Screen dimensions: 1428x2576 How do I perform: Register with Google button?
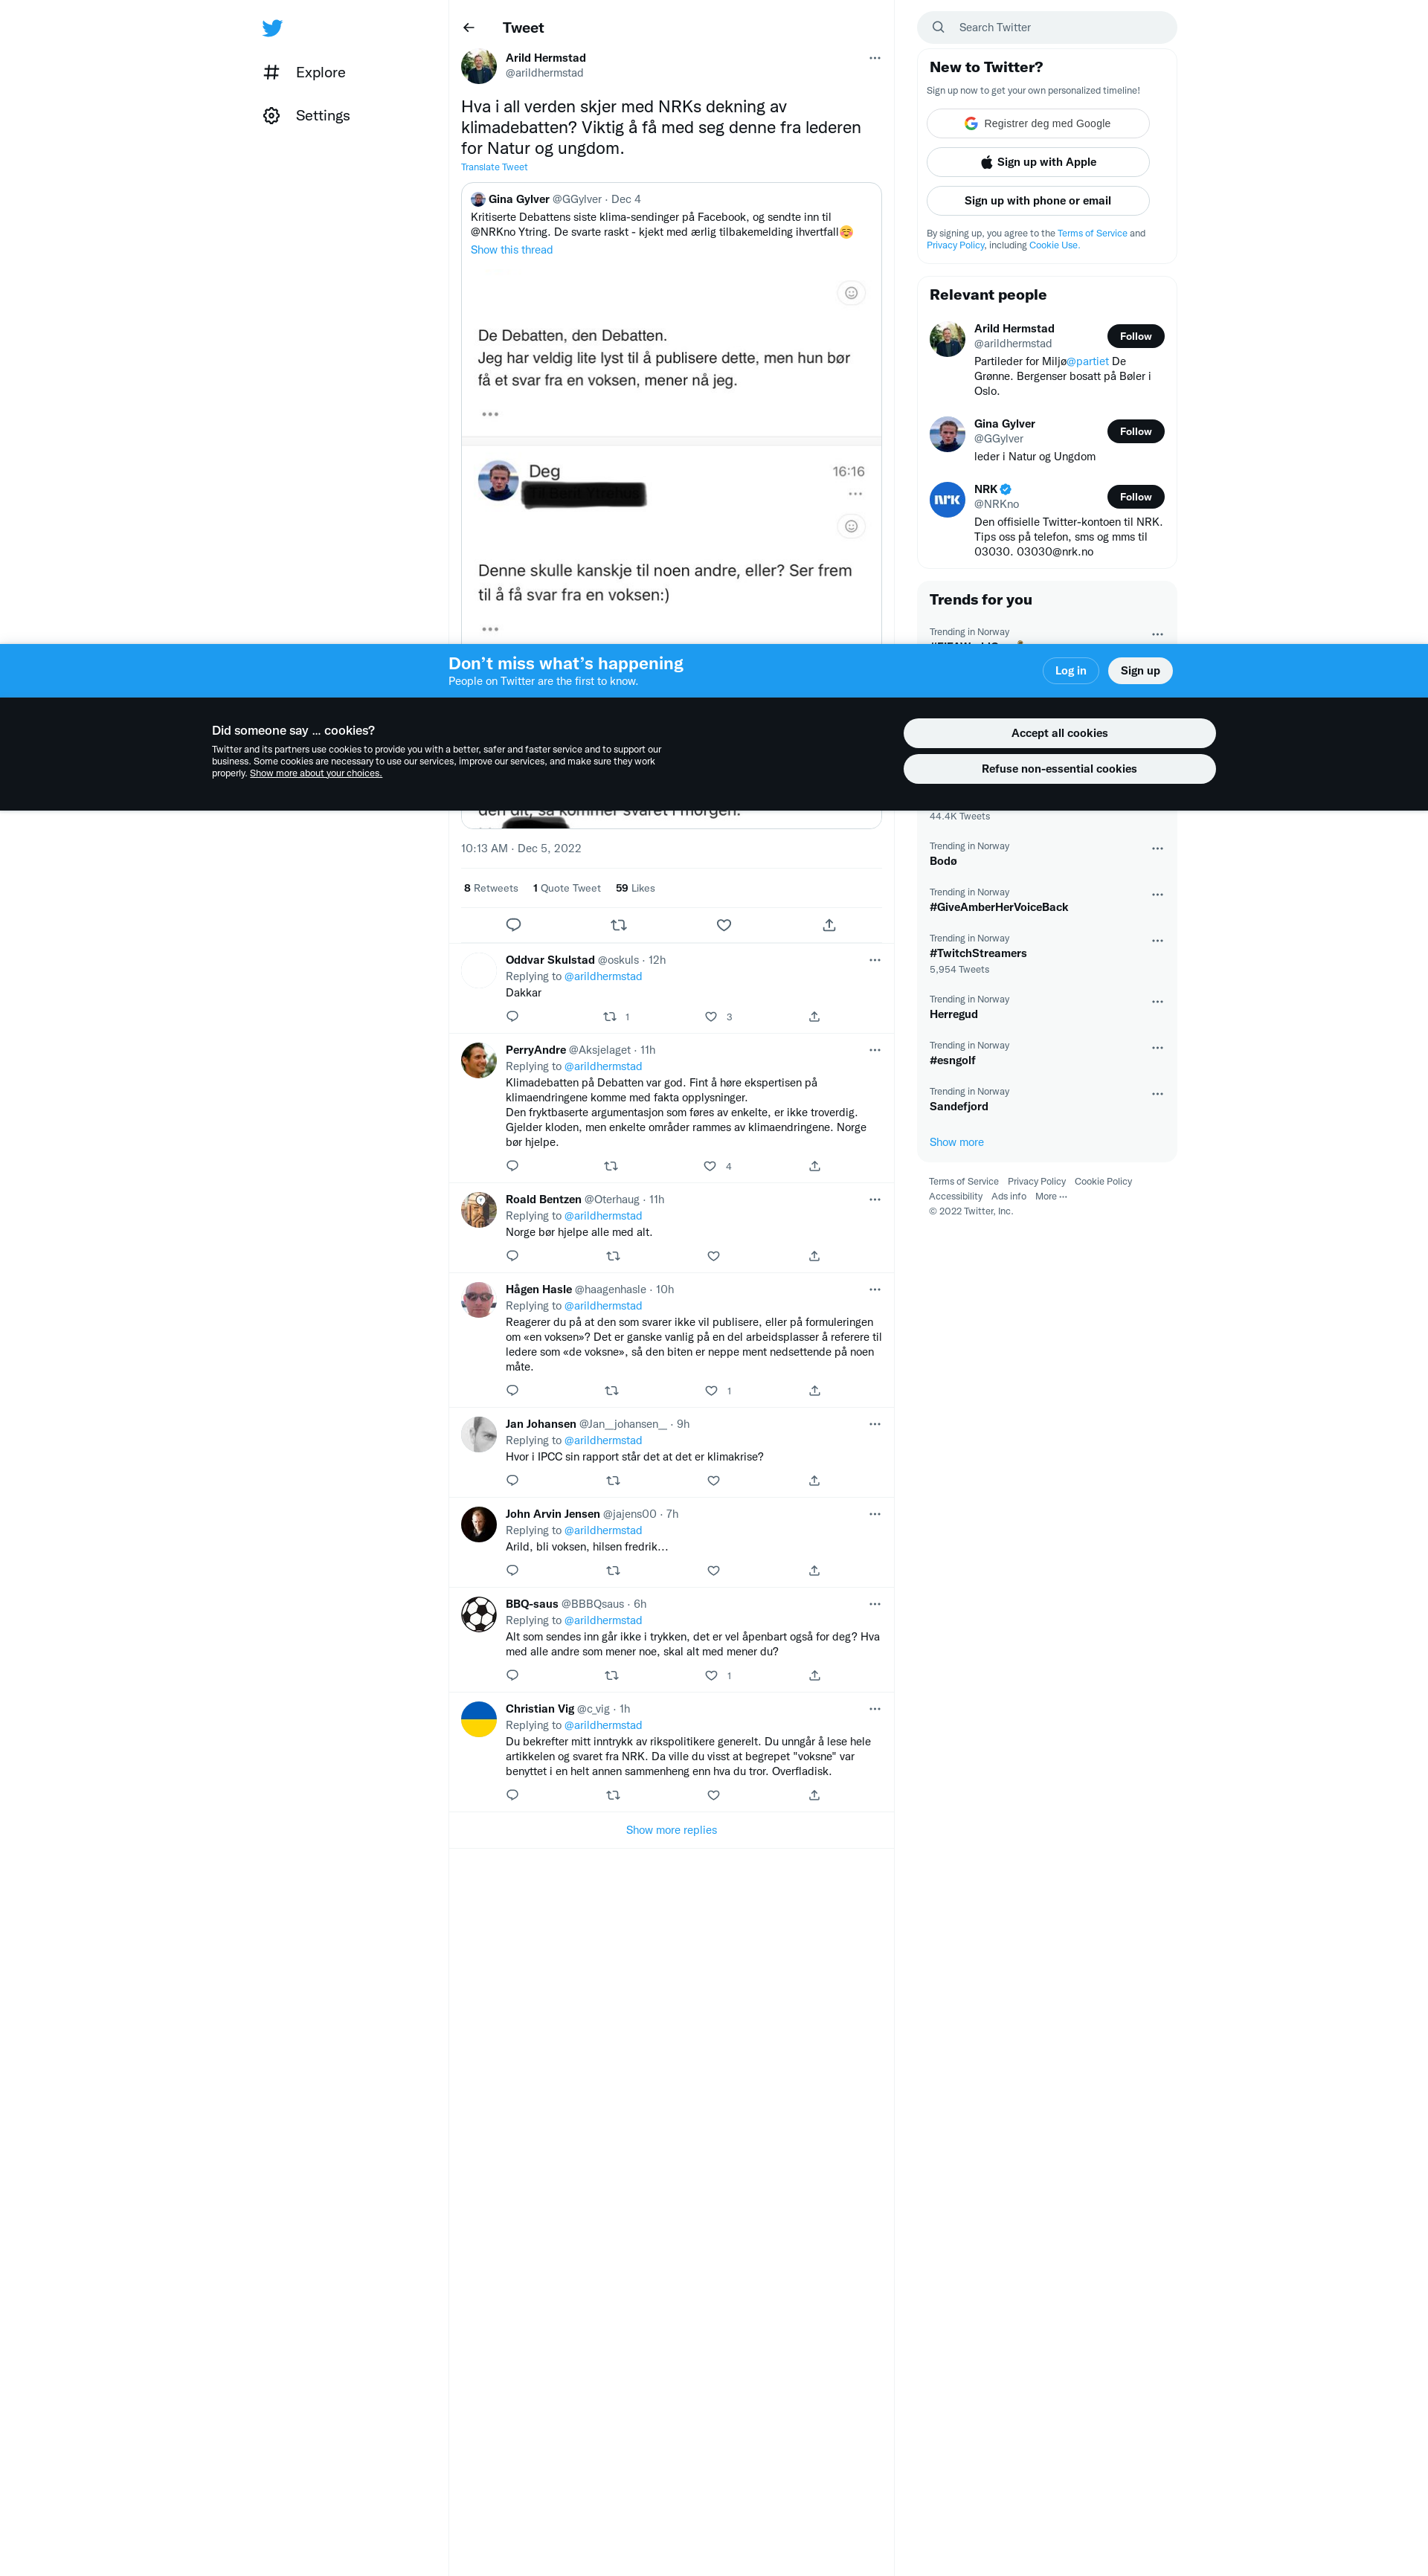pos(1037,124)
